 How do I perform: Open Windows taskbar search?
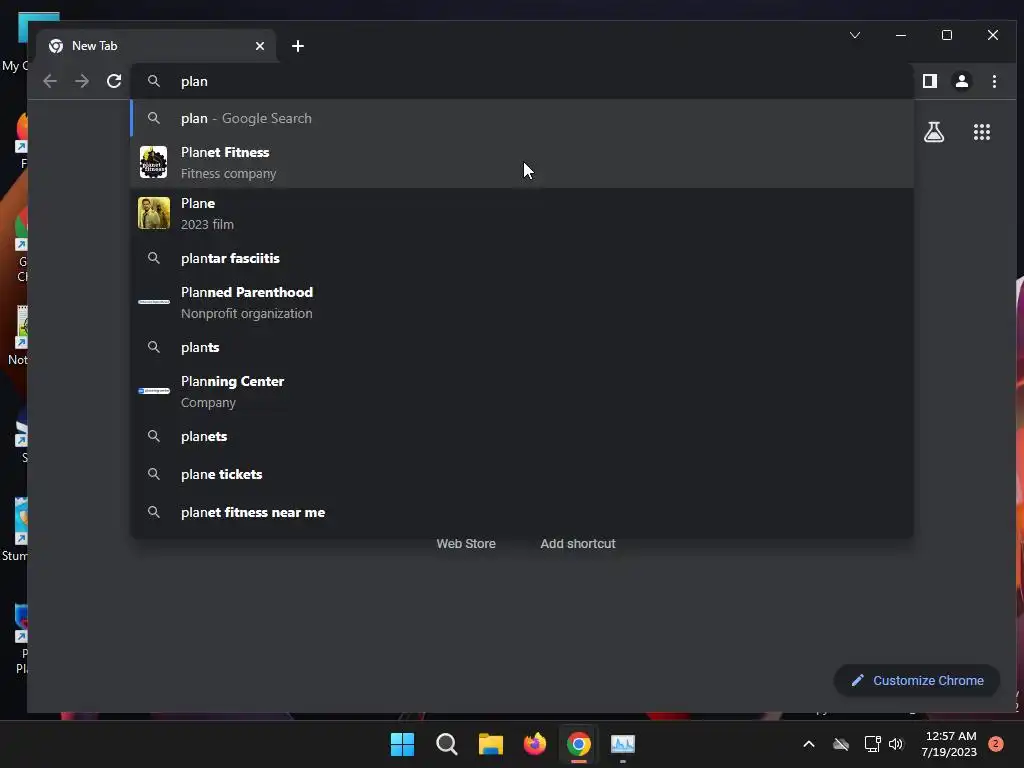click(x=447, y=744)
